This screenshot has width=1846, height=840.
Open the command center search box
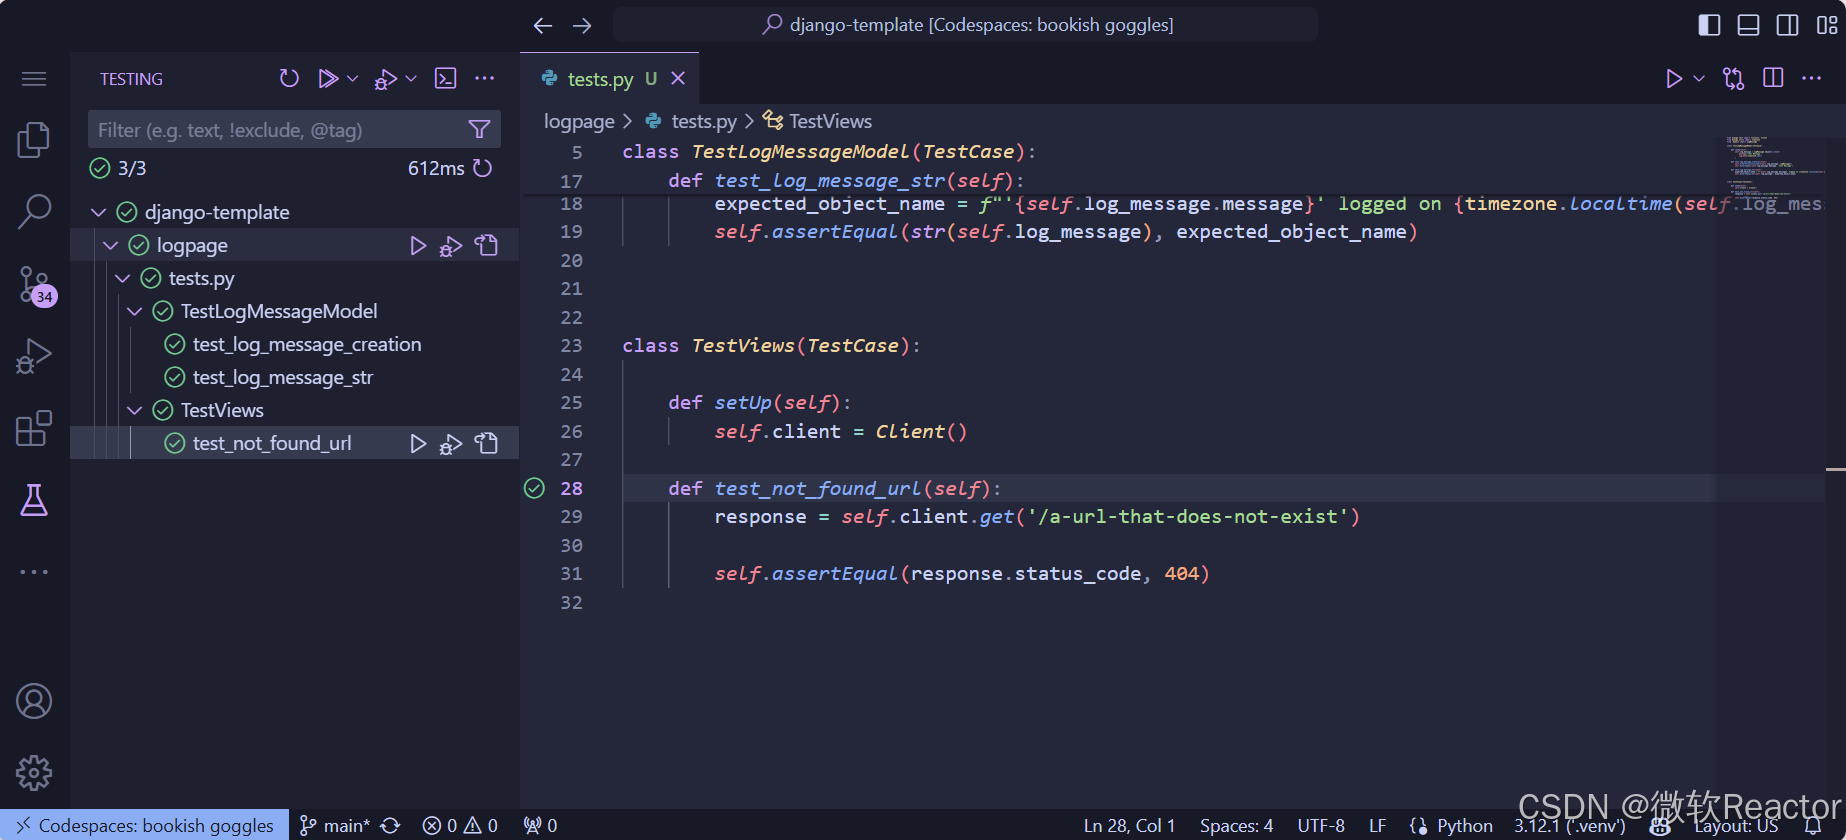965,25
